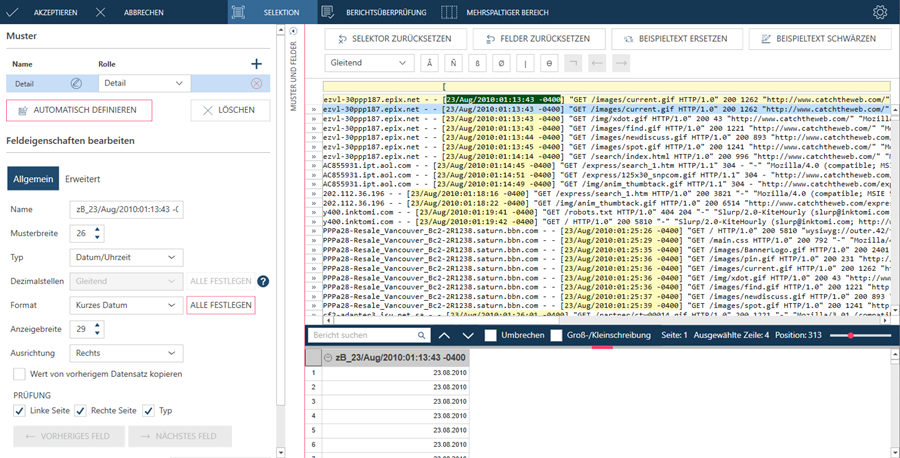This screenshot has height=458, width=900.
Task: Click the Akzeptieren checkmark icon
Action: [x=11, y=12]
